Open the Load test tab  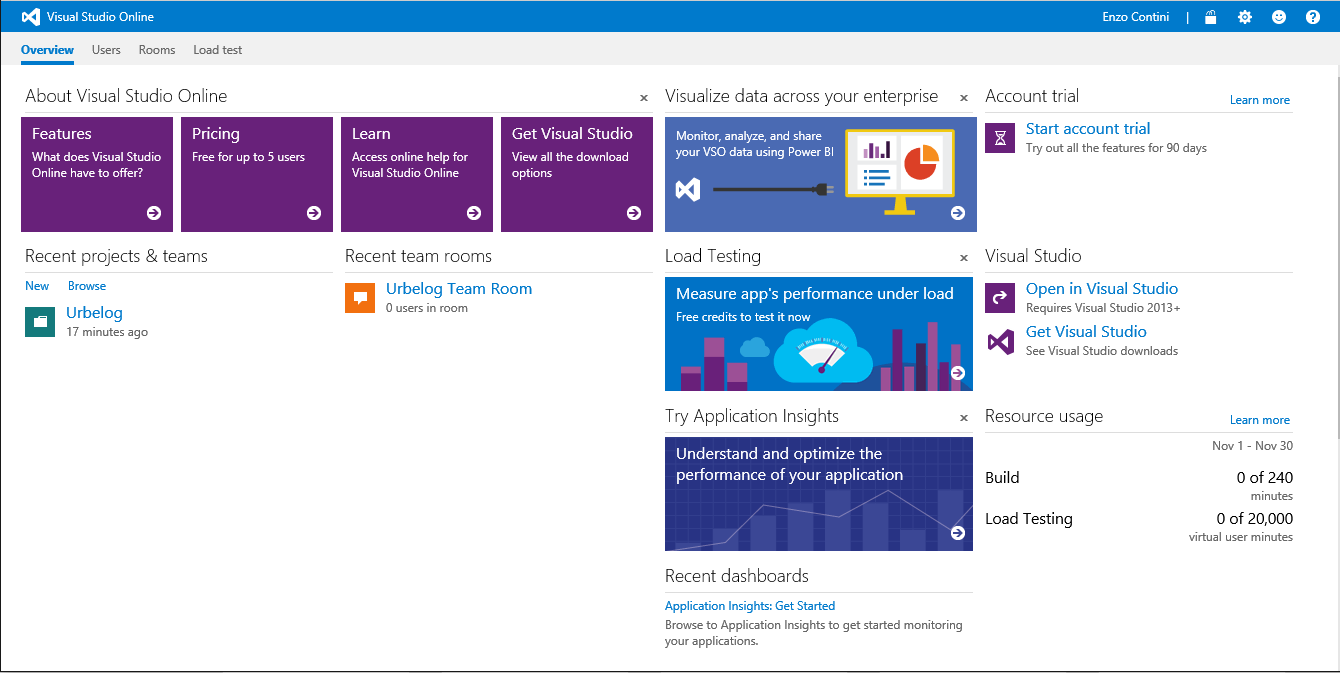(217, 50)
